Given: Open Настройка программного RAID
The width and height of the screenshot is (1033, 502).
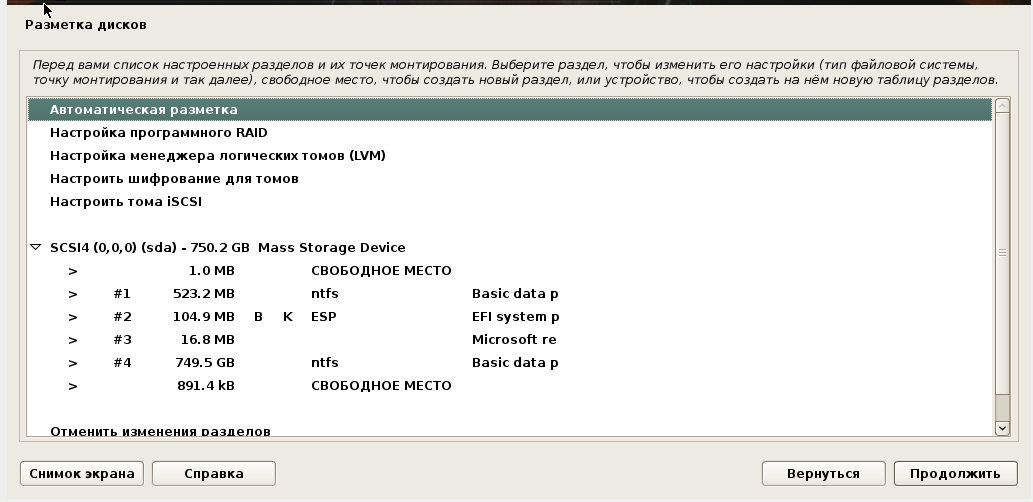Looking at the screenshot, I should 158,133.
